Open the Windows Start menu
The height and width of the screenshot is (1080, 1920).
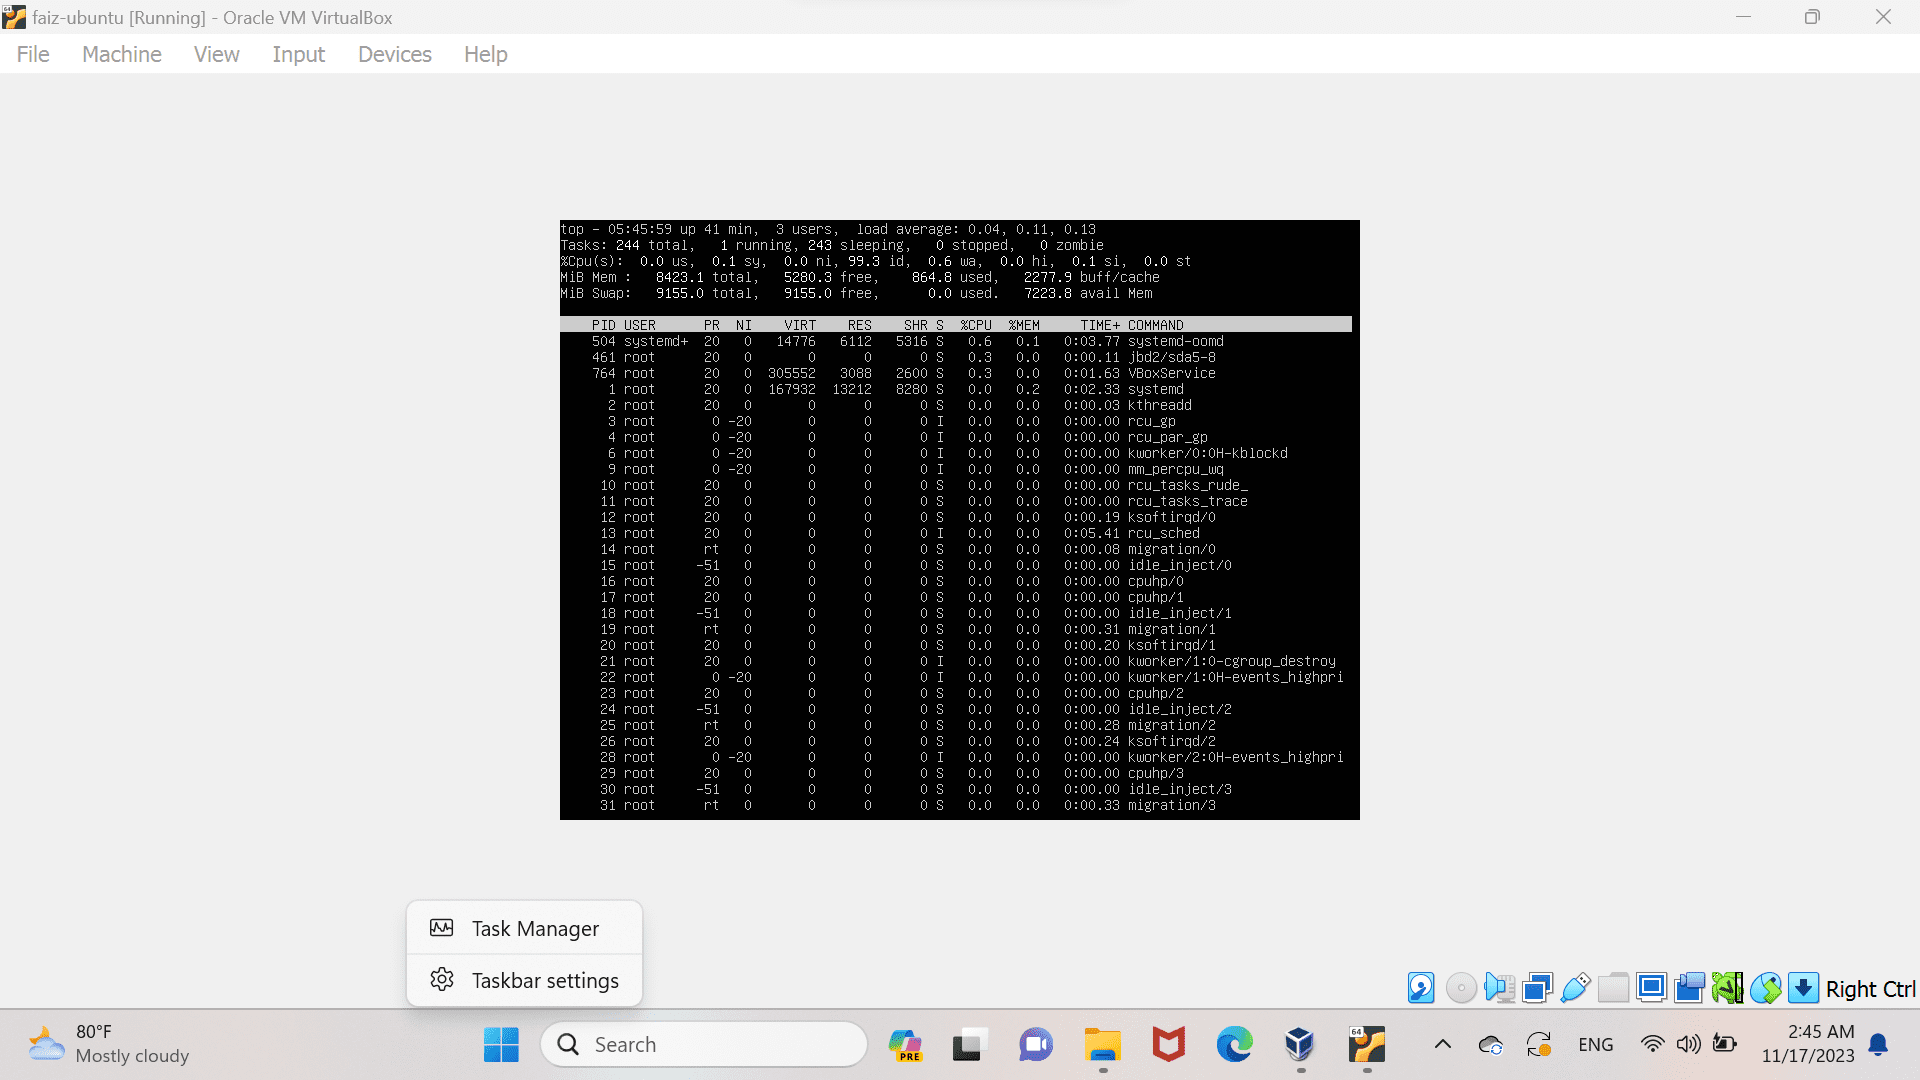(x=501, y=1045)
